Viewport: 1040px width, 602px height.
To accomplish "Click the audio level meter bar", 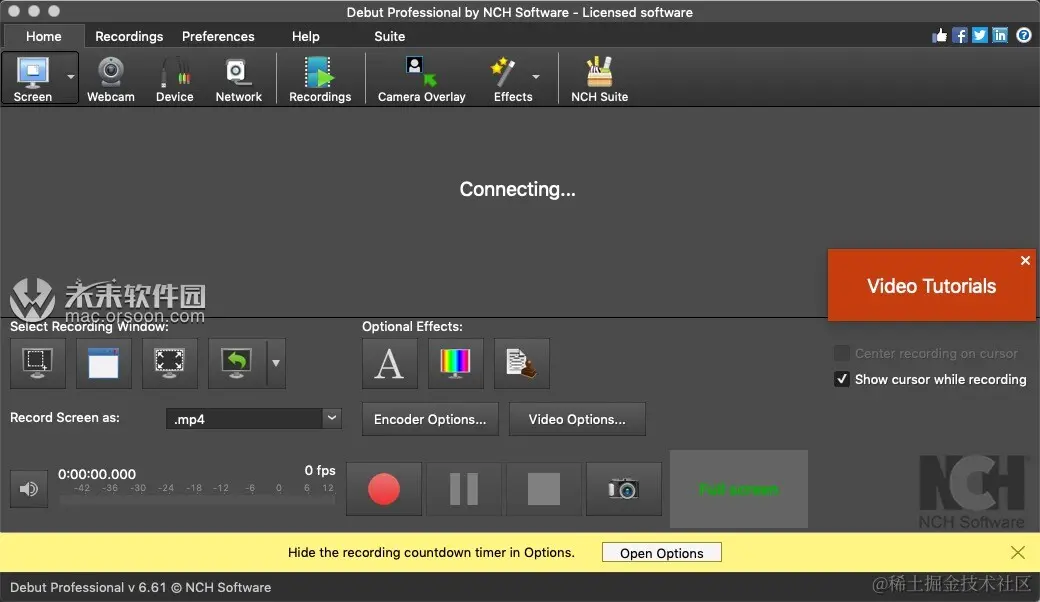I will pyautogui.click(x=197, y=501).
